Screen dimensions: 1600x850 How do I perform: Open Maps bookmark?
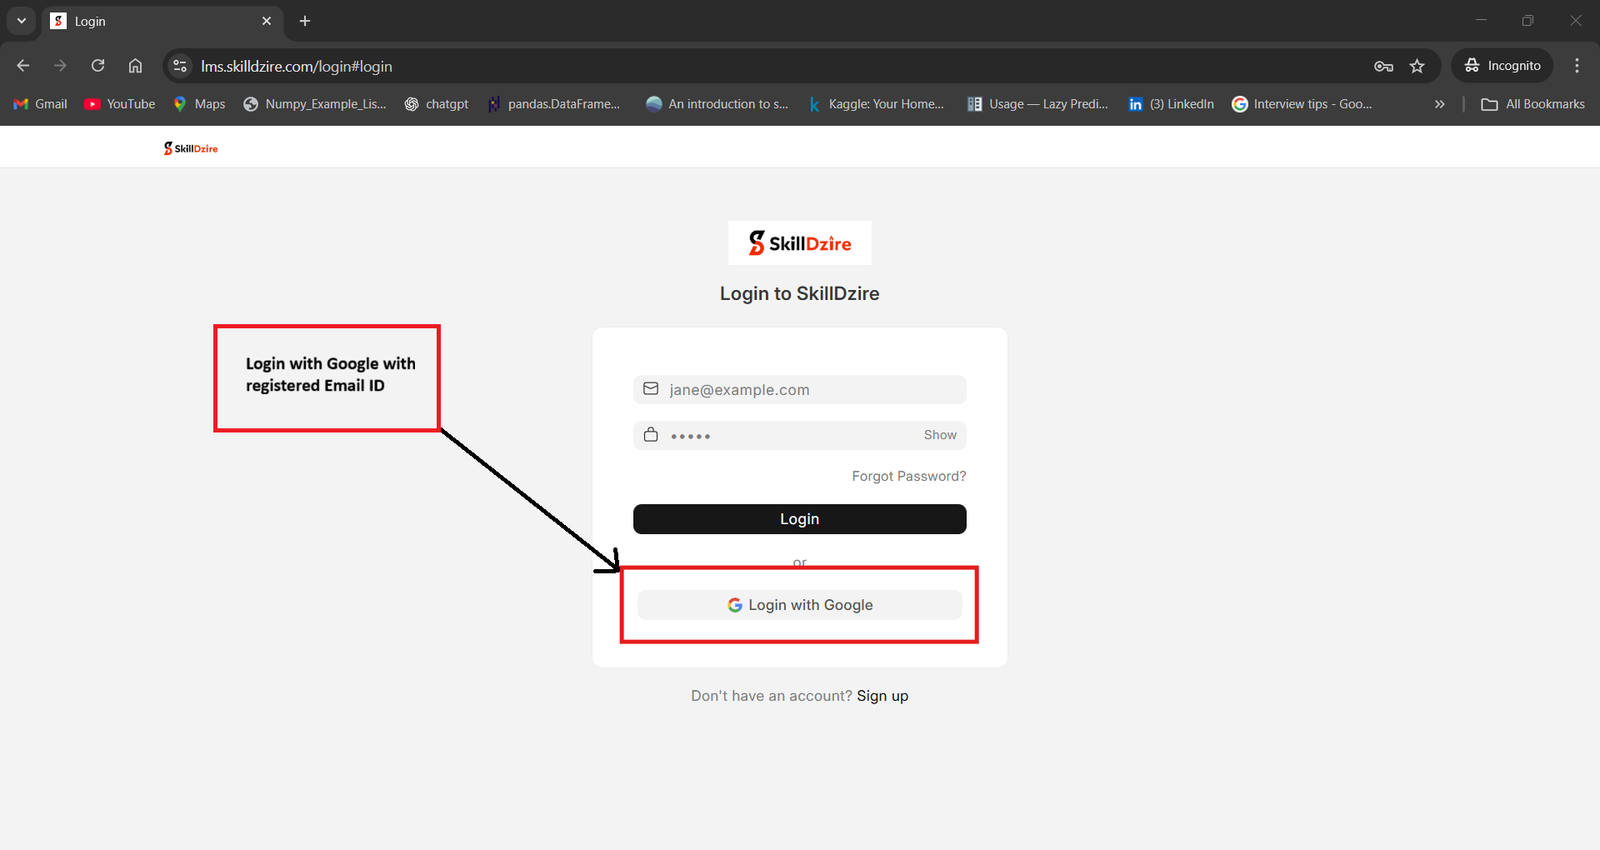pyautogui.click(x=199, y=104)
